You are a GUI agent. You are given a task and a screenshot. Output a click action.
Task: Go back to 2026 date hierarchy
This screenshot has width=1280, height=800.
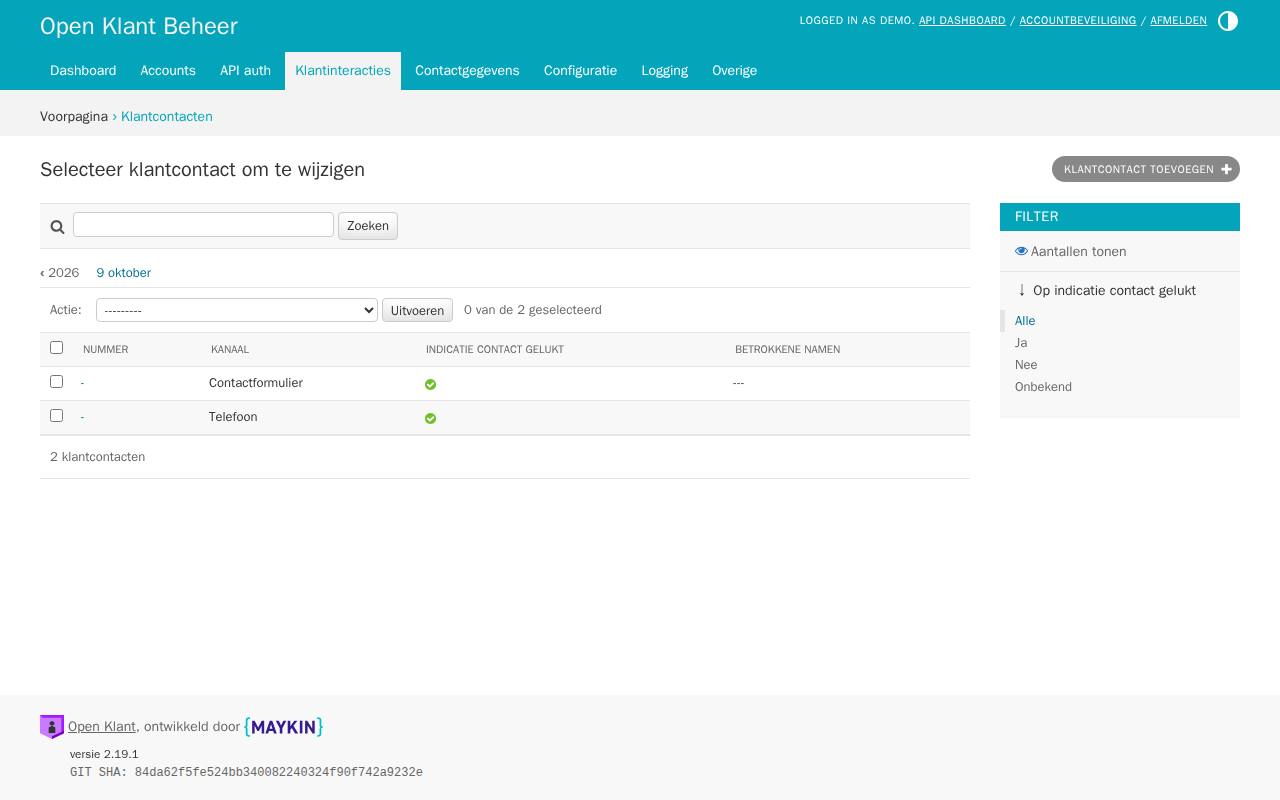coord(60,273)
